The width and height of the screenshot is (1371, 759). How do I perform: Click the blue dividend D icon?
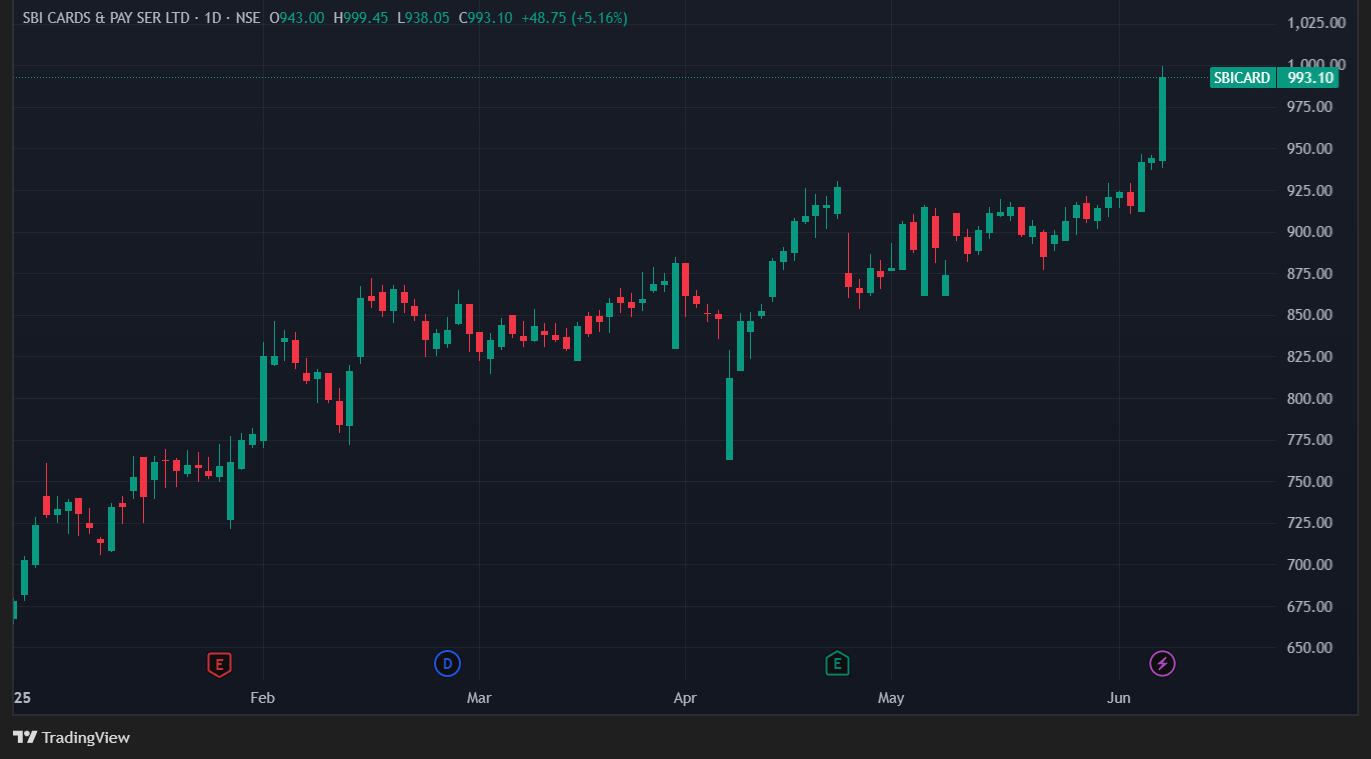[447, 663]
